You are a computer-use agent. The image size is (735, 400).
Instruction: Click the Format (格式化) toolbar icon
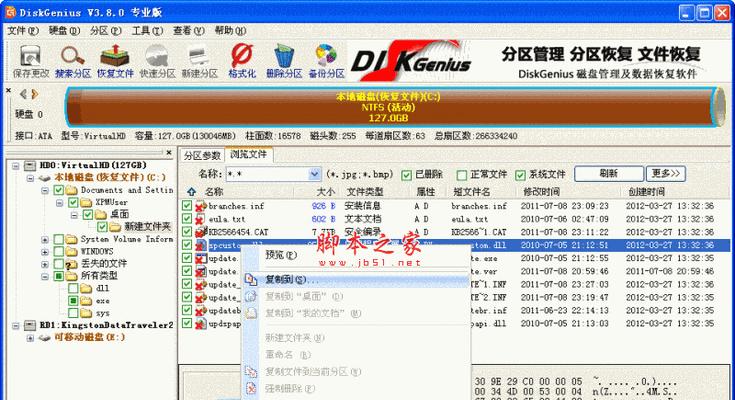(x=242, y=56)
